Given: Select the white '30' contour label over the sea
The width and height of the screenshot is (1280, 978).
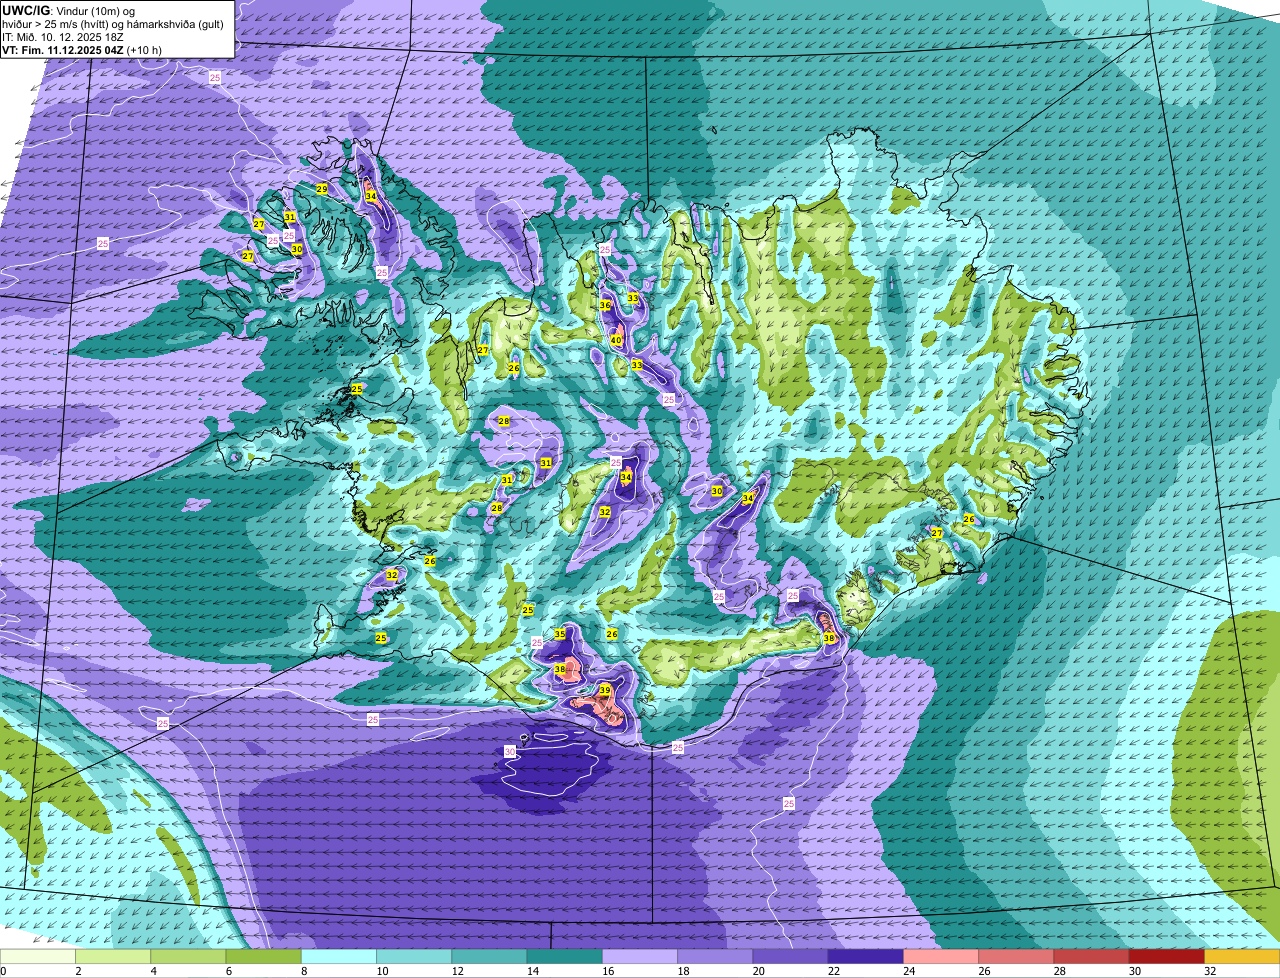Looking at the screenshot, I should [x=510, y=751].
